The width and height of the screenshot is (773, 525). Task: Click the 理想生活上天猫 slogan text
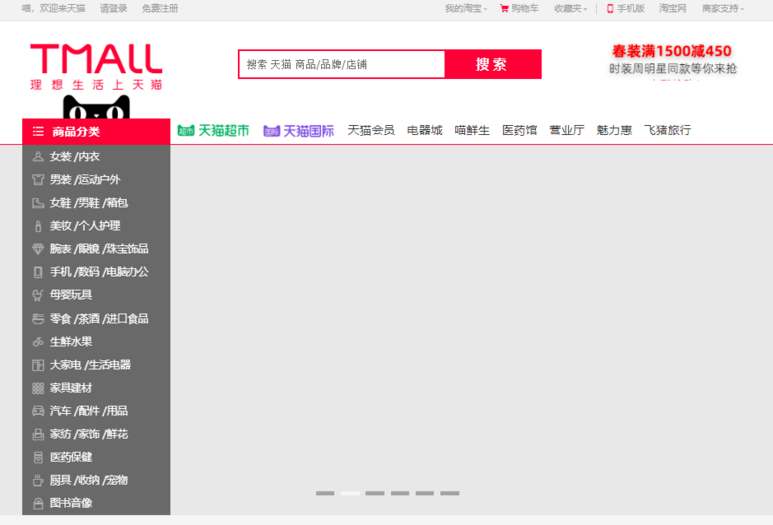(x=96, y=85)
